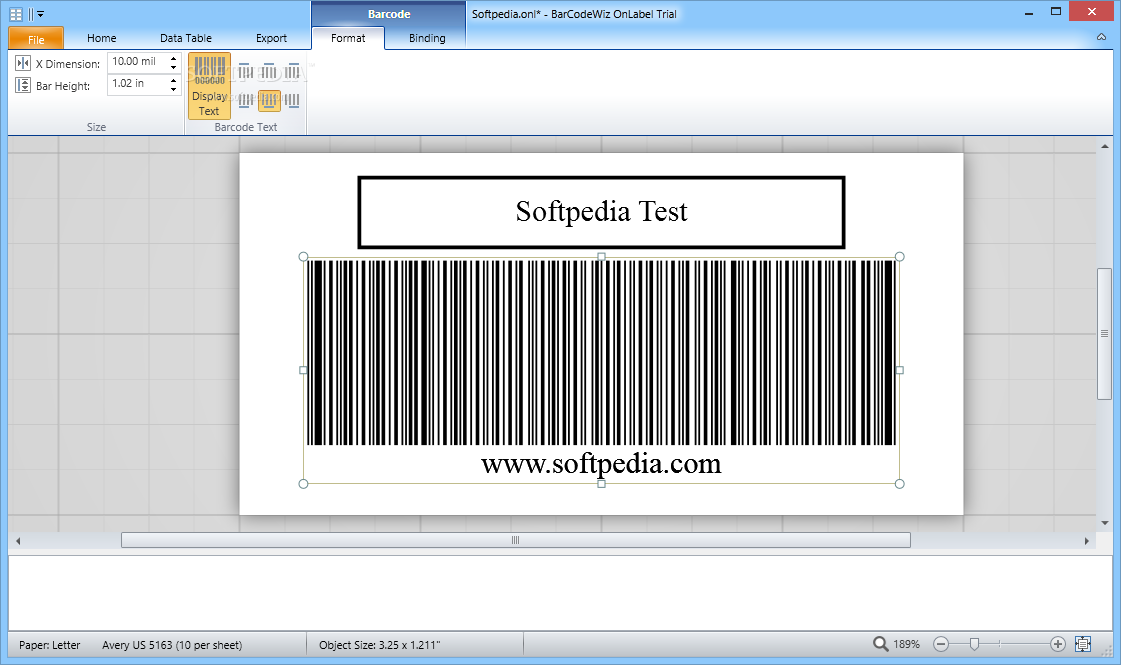Click the Softpedia Test text box
This screenshot has height=665, width=1121.
[601, 212]
